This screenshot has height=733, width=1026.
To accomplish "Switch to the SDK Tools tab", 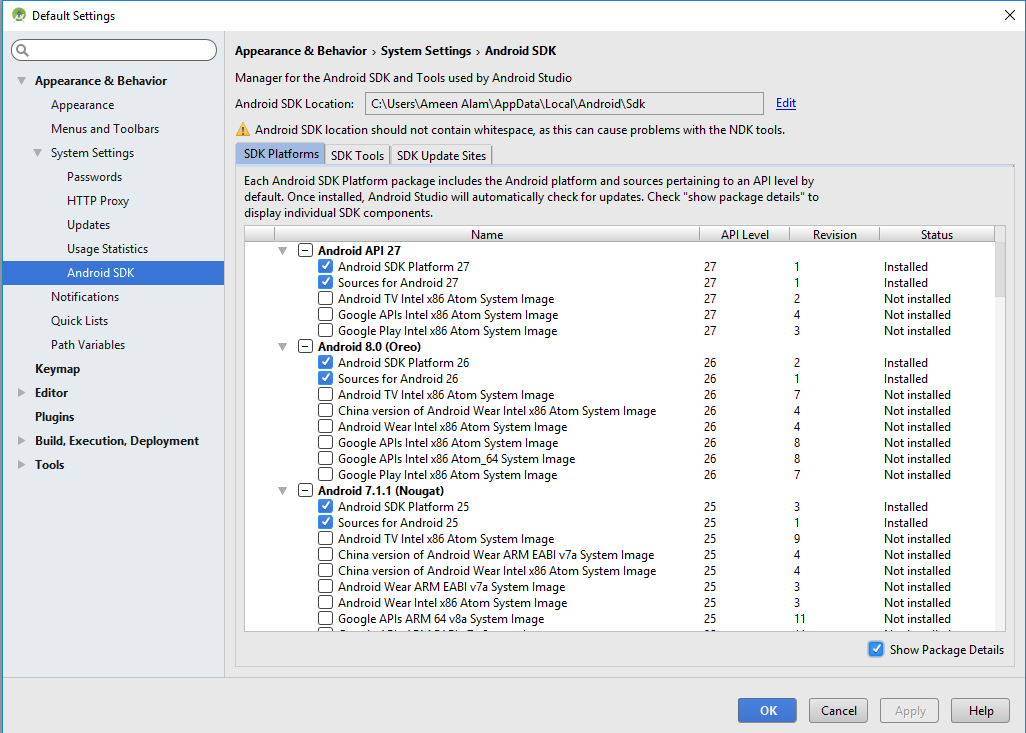I will (357, 155).
